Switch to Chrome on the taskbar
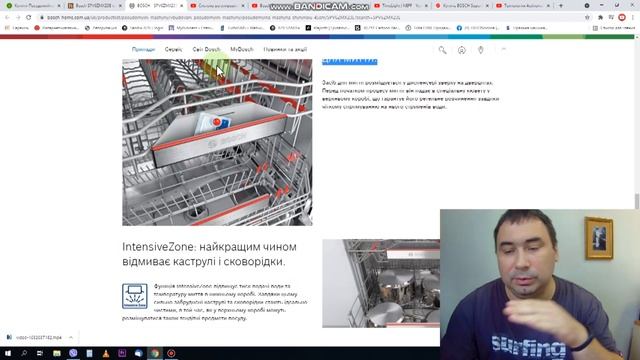The width and height of the screenshot is (640, 360). (155, 353)
